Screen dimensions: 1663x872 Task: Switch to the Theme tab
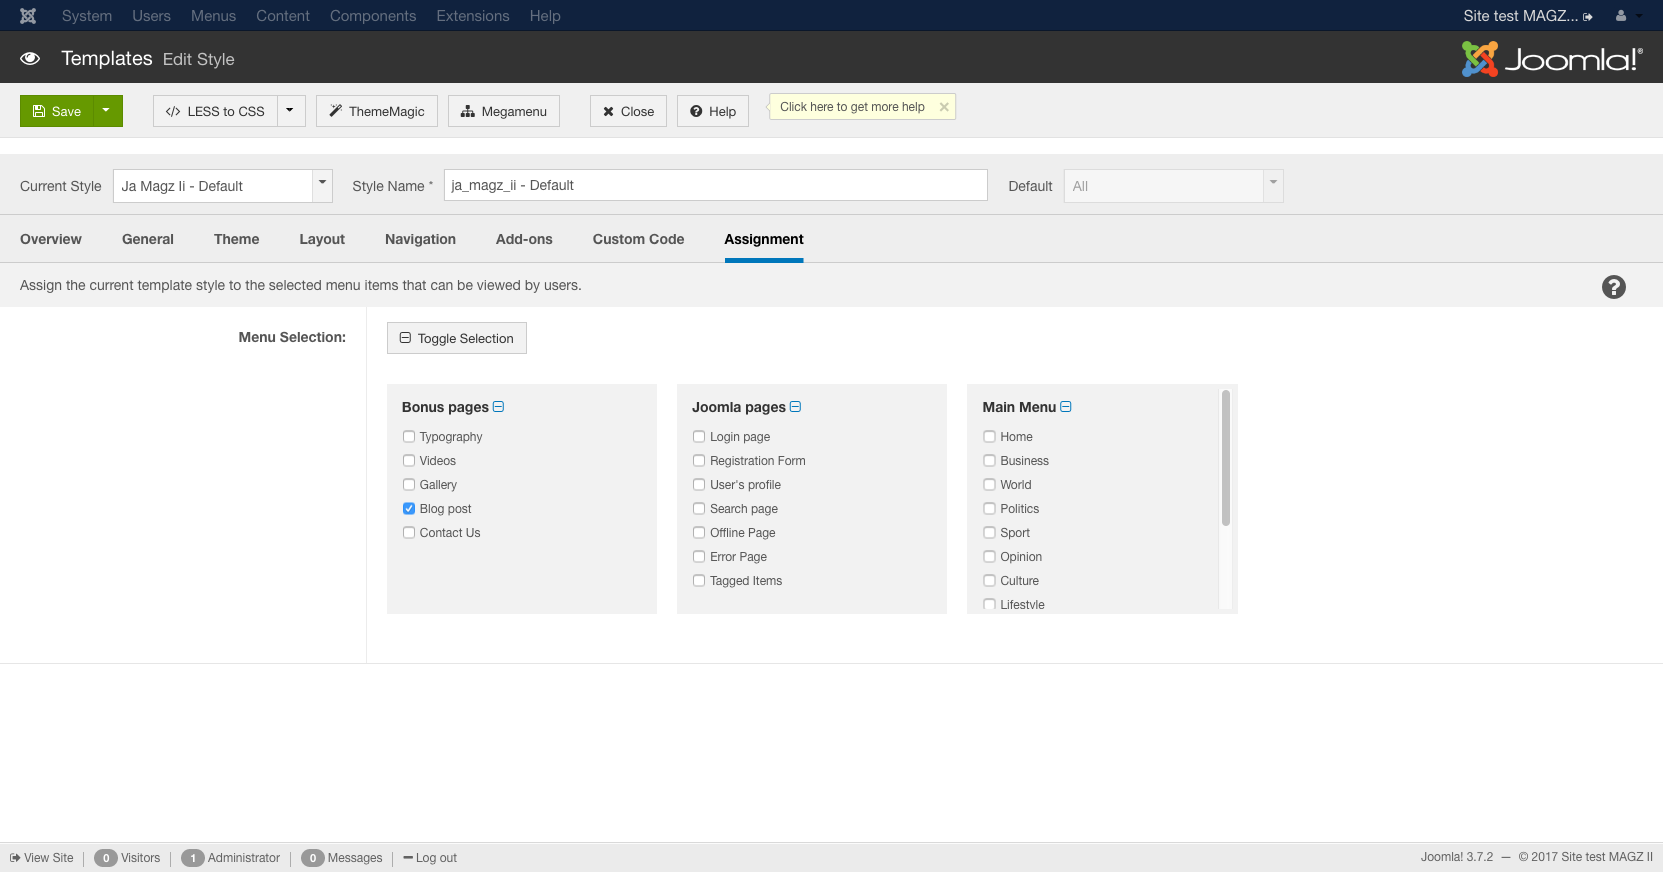coord(236,239)
